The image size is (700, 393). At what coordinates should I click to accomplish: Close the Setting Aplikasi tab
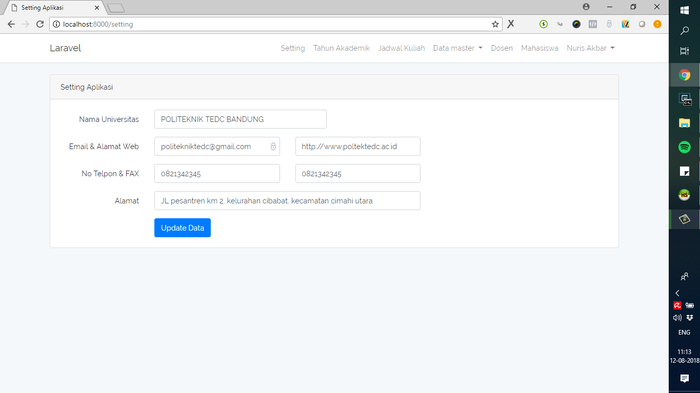coord(97,8)
